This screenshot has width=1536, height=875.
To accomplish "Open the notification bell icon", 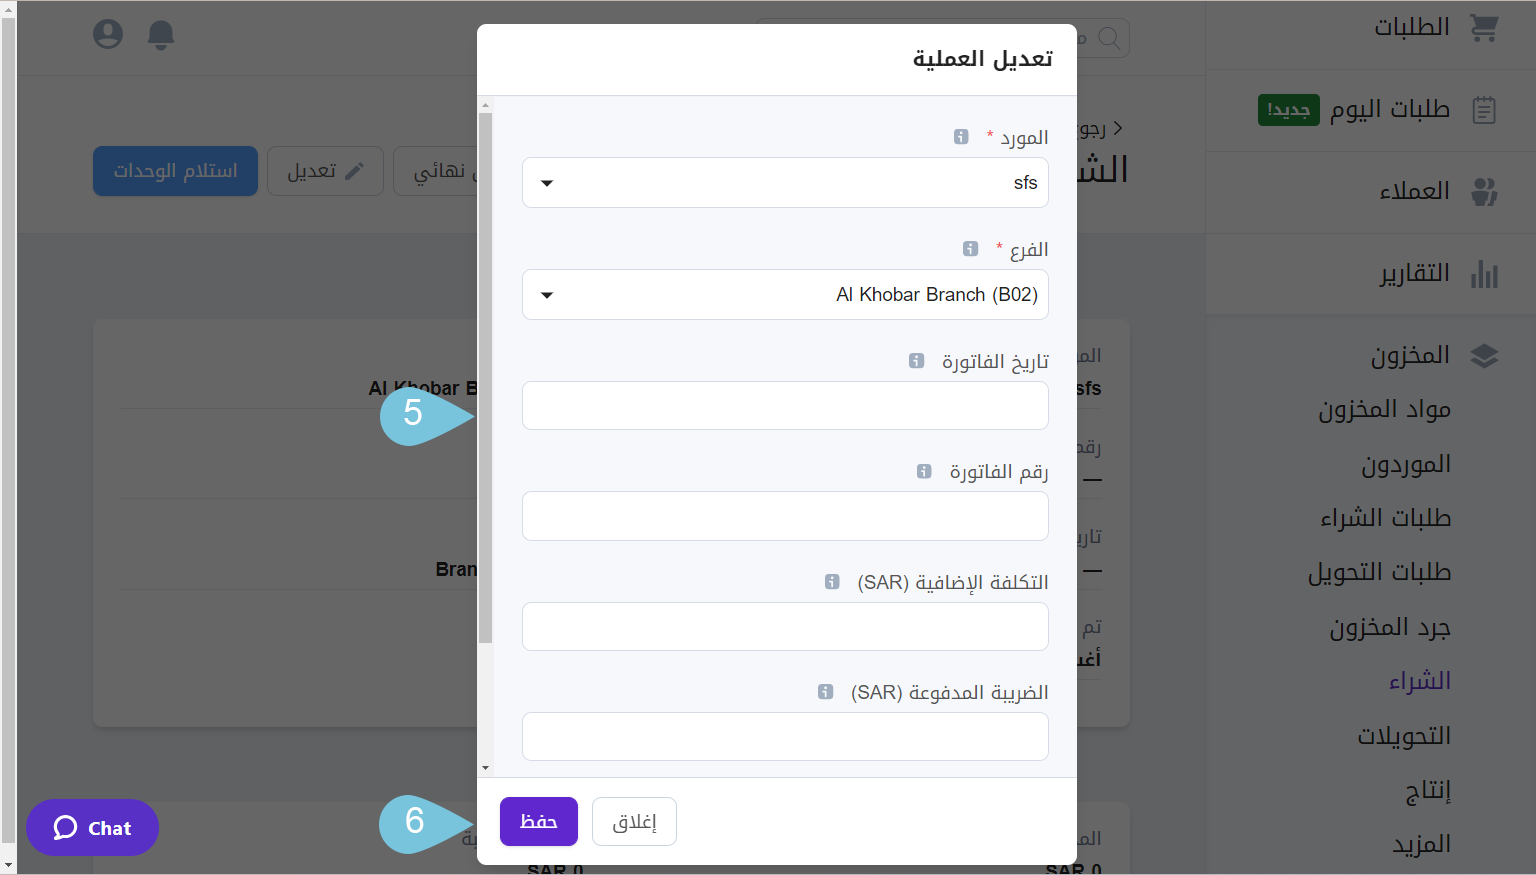I will click(161, 33).
